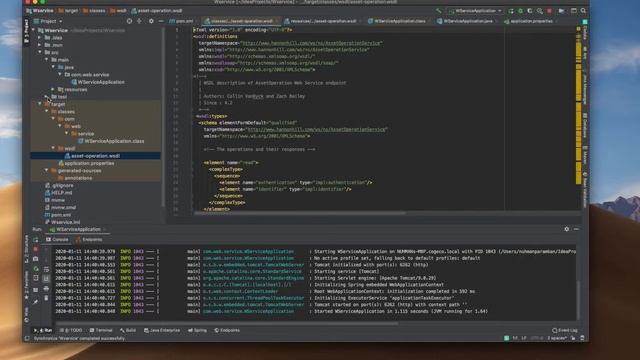This screenshot has width=640, height=360.
Task: Select WServiceApplication.class in target tree
Action: point(111,141)
